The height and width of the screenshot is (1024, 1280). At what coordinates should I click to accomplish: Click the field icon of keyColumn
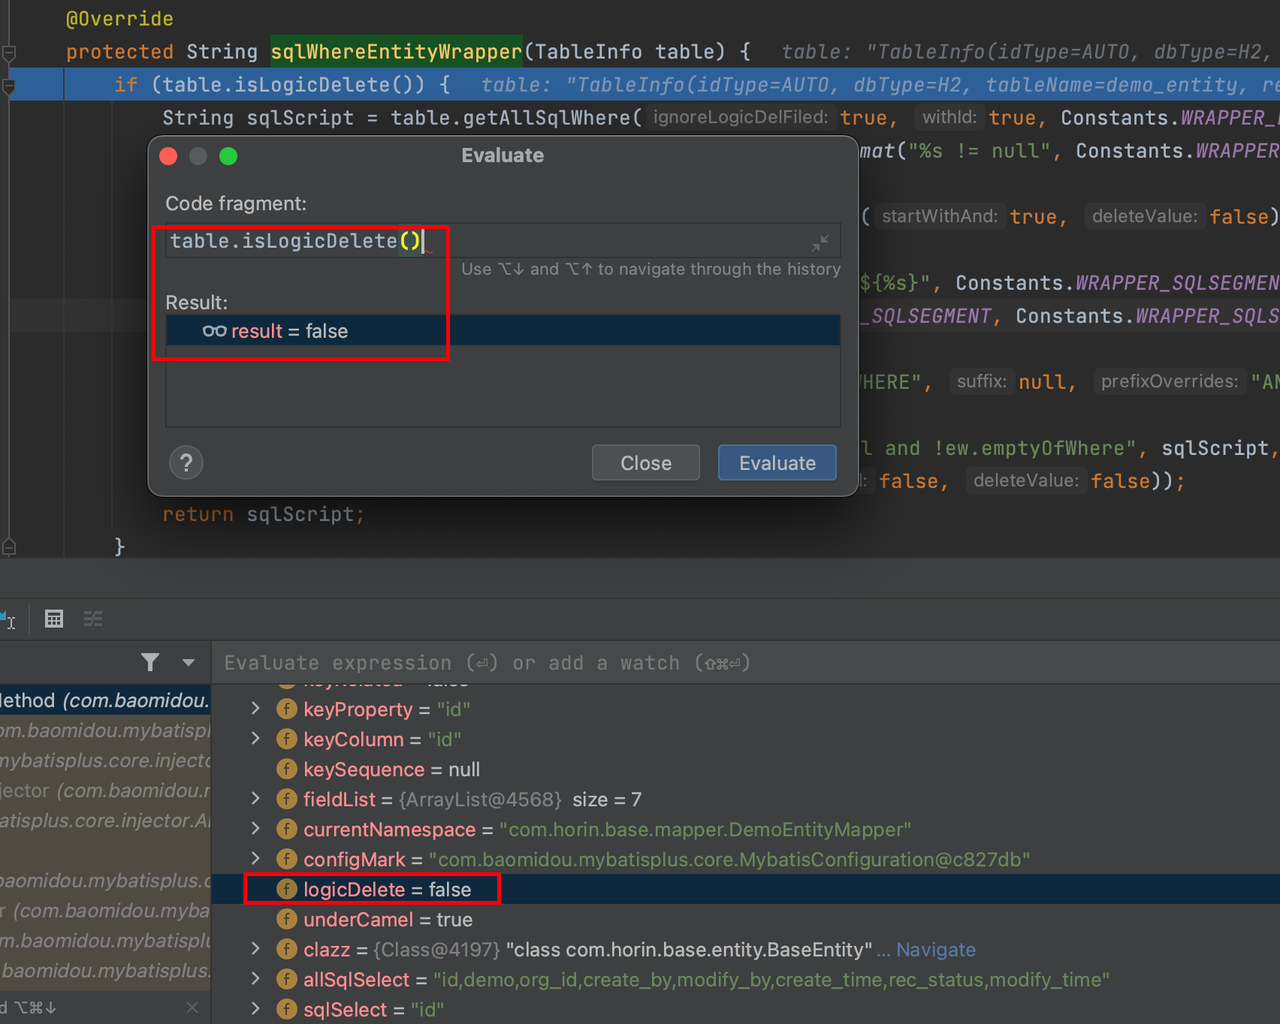[x=287, y=739]
